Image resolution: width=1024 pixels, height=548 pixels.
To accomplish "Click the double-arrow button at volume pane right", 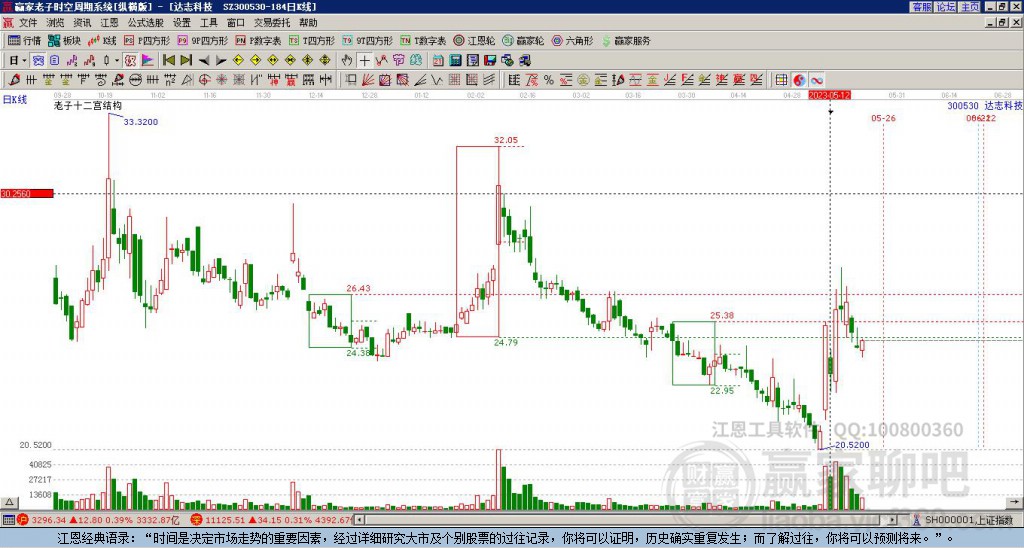I will point(1015,503).
